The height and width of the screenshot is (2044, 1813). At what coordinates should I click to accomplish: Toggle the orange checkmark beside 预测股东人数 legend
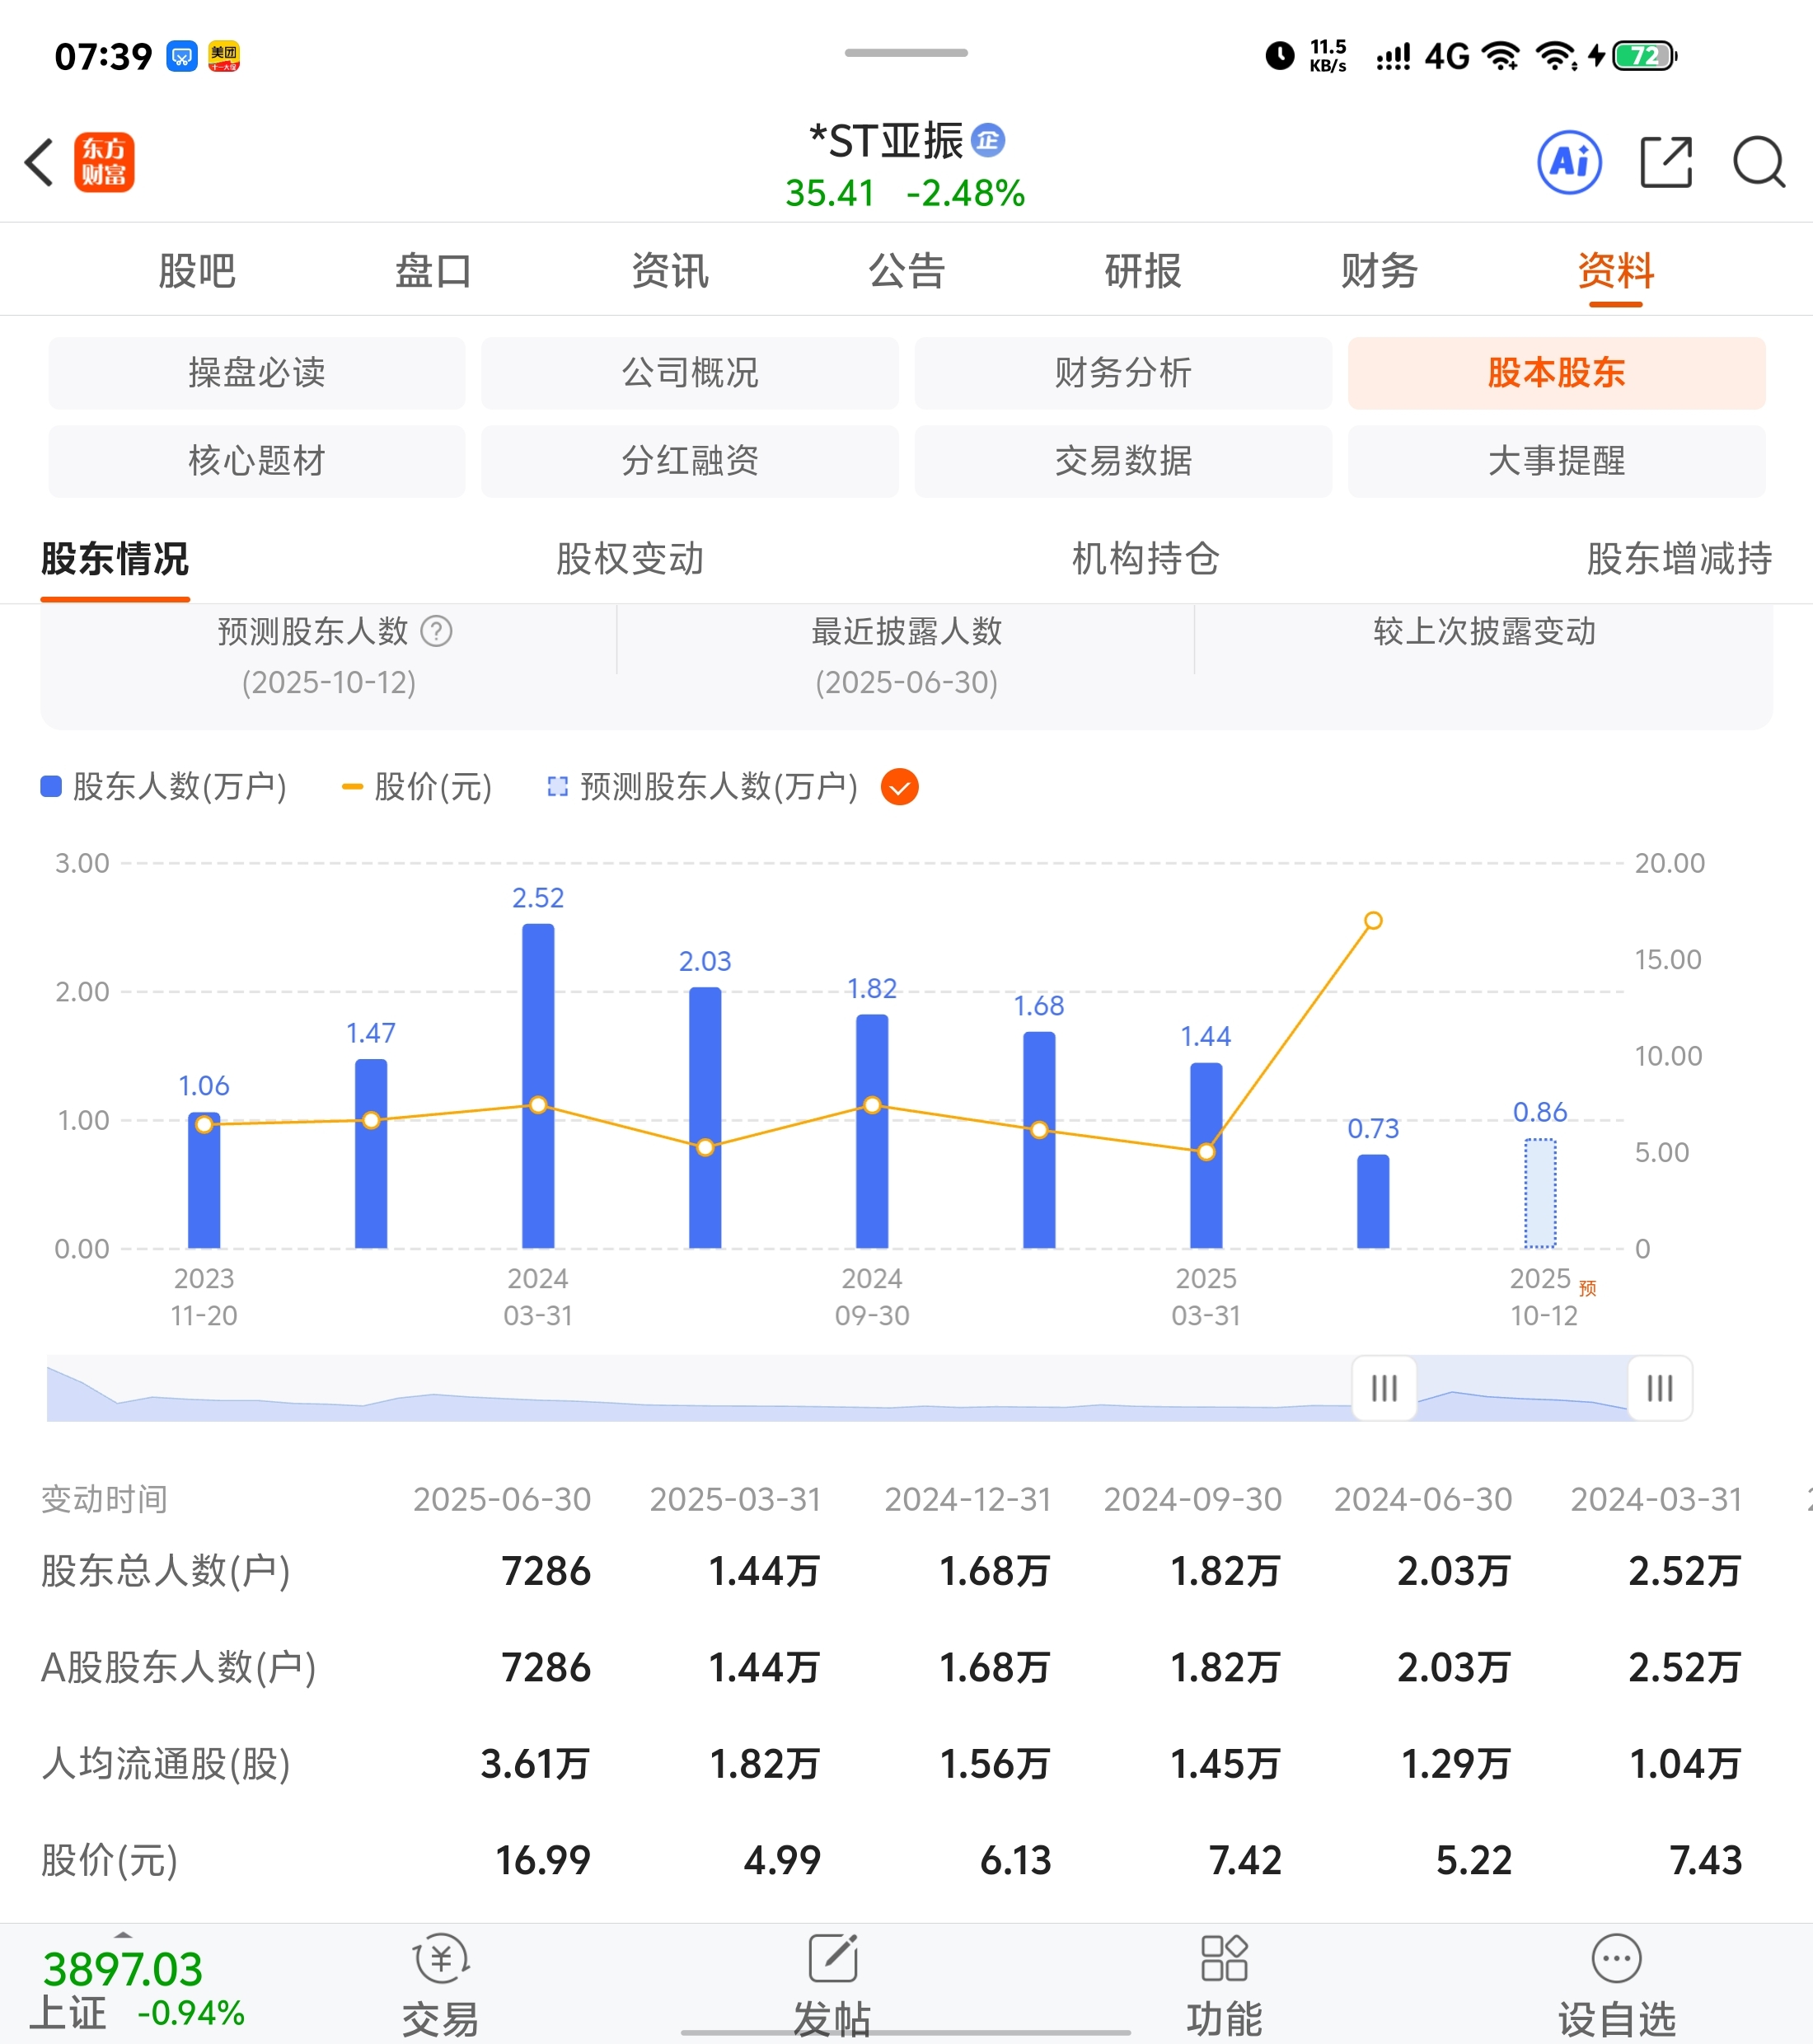coord(899,787)
